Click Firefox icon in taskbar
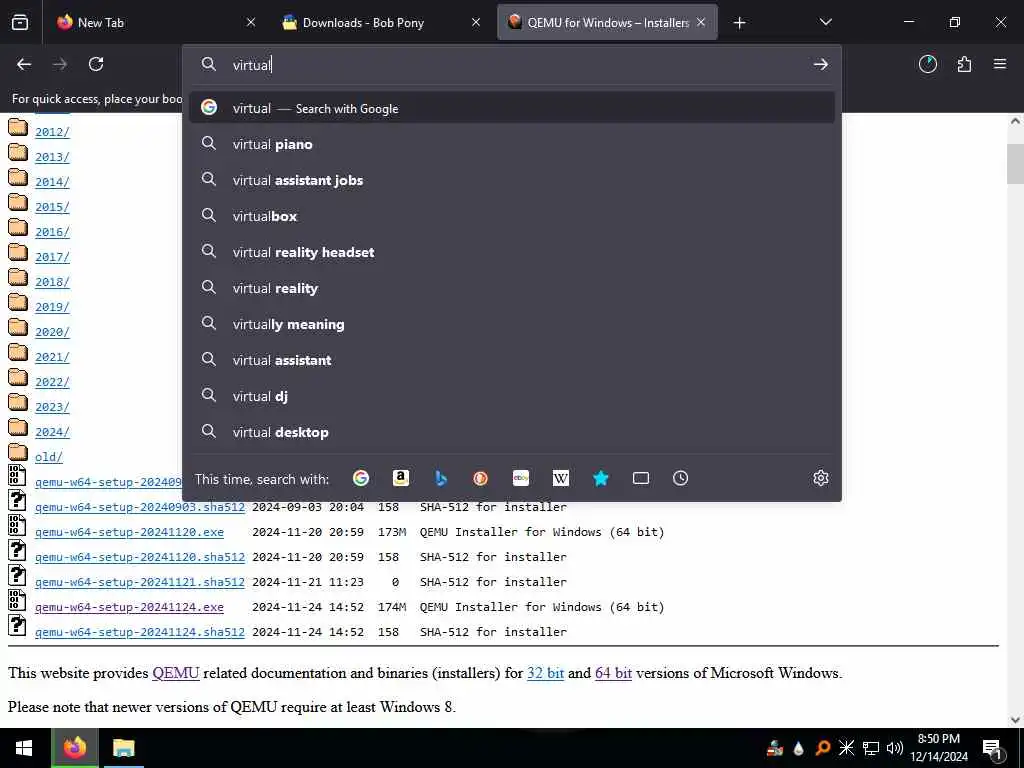 coord(74,748)
